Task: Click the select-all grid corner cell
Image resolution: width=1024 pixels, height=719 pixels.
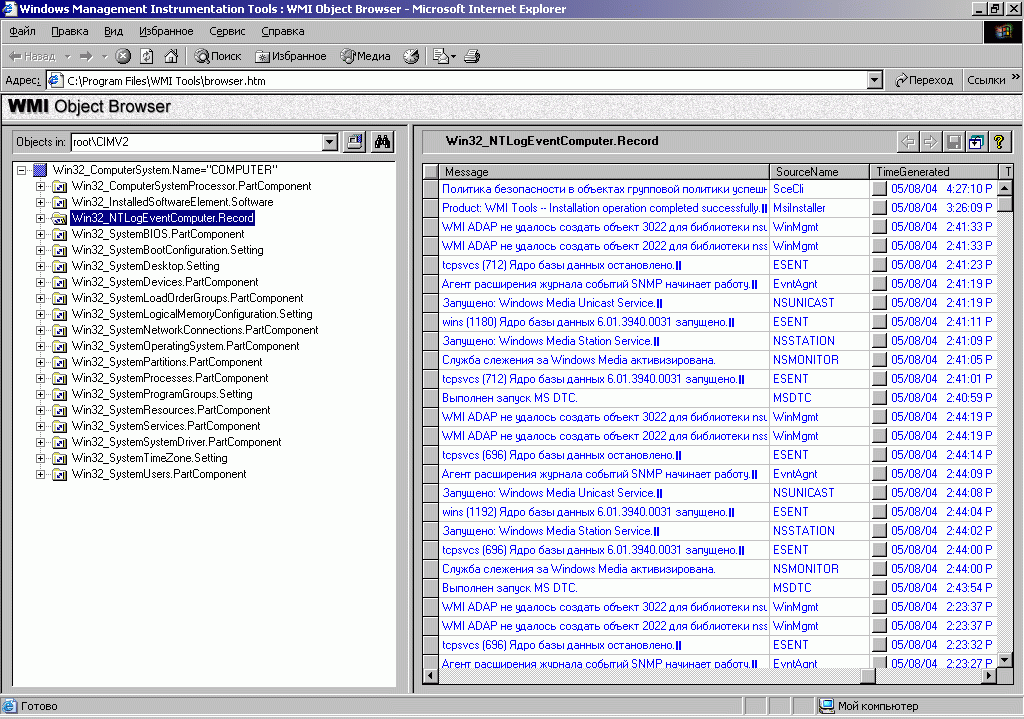Action: coord(431,172)
